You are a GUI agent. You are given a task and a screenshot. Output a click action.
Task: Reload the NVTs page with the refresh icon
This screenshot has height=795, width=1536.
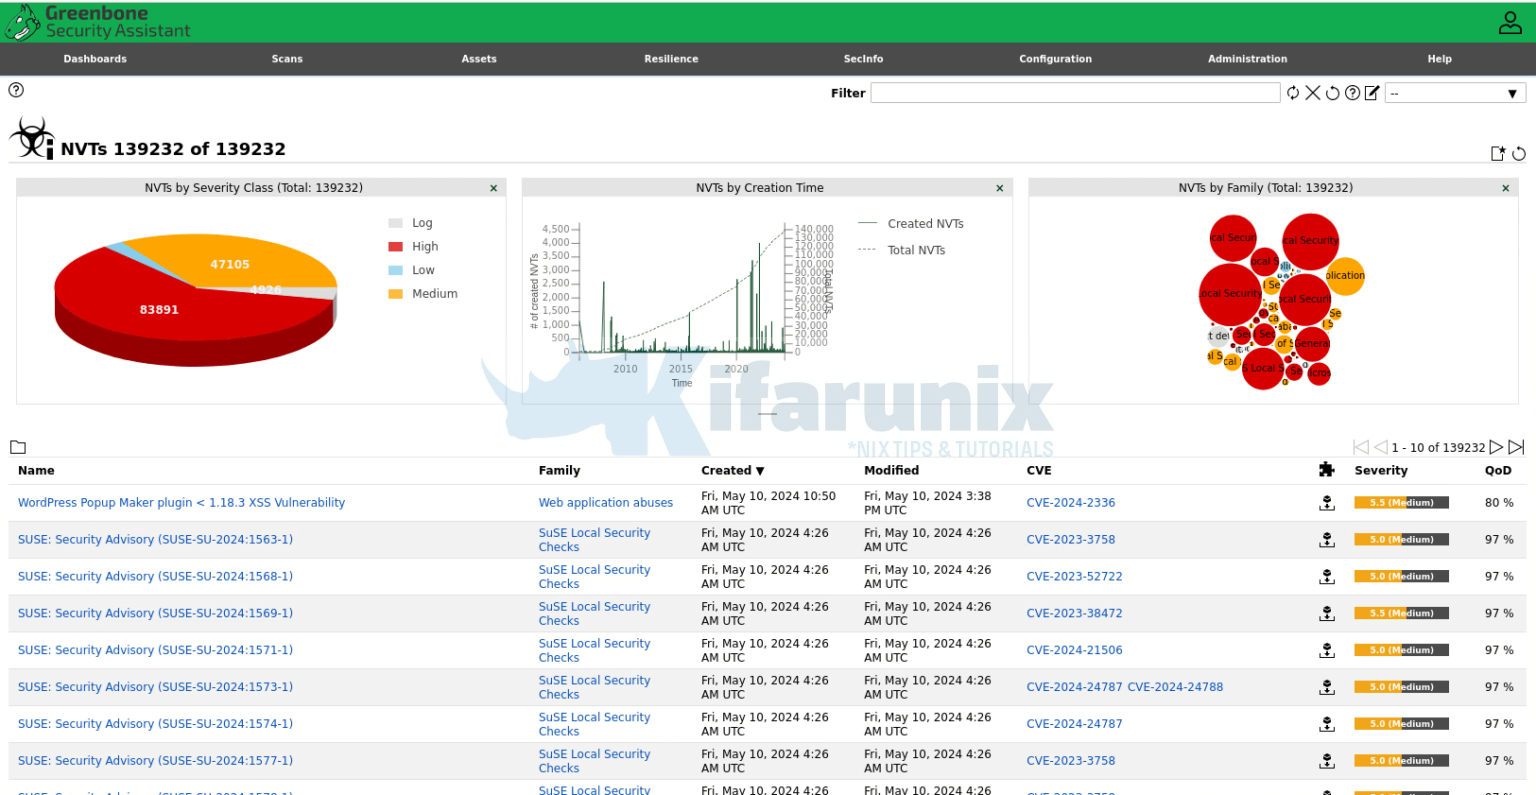1520,153
